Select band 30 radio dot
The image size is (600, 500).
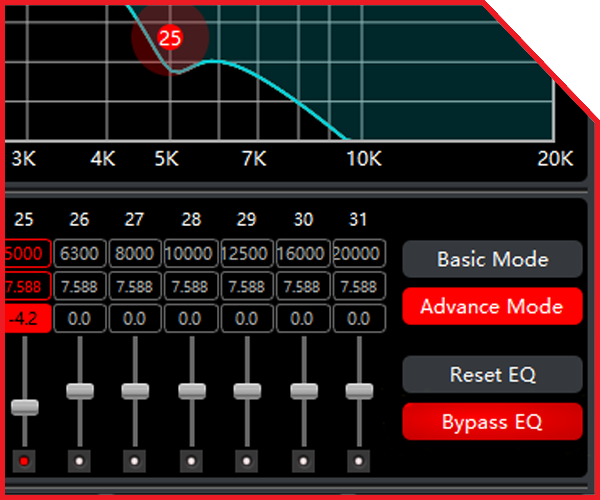click(x=303, y=461)
